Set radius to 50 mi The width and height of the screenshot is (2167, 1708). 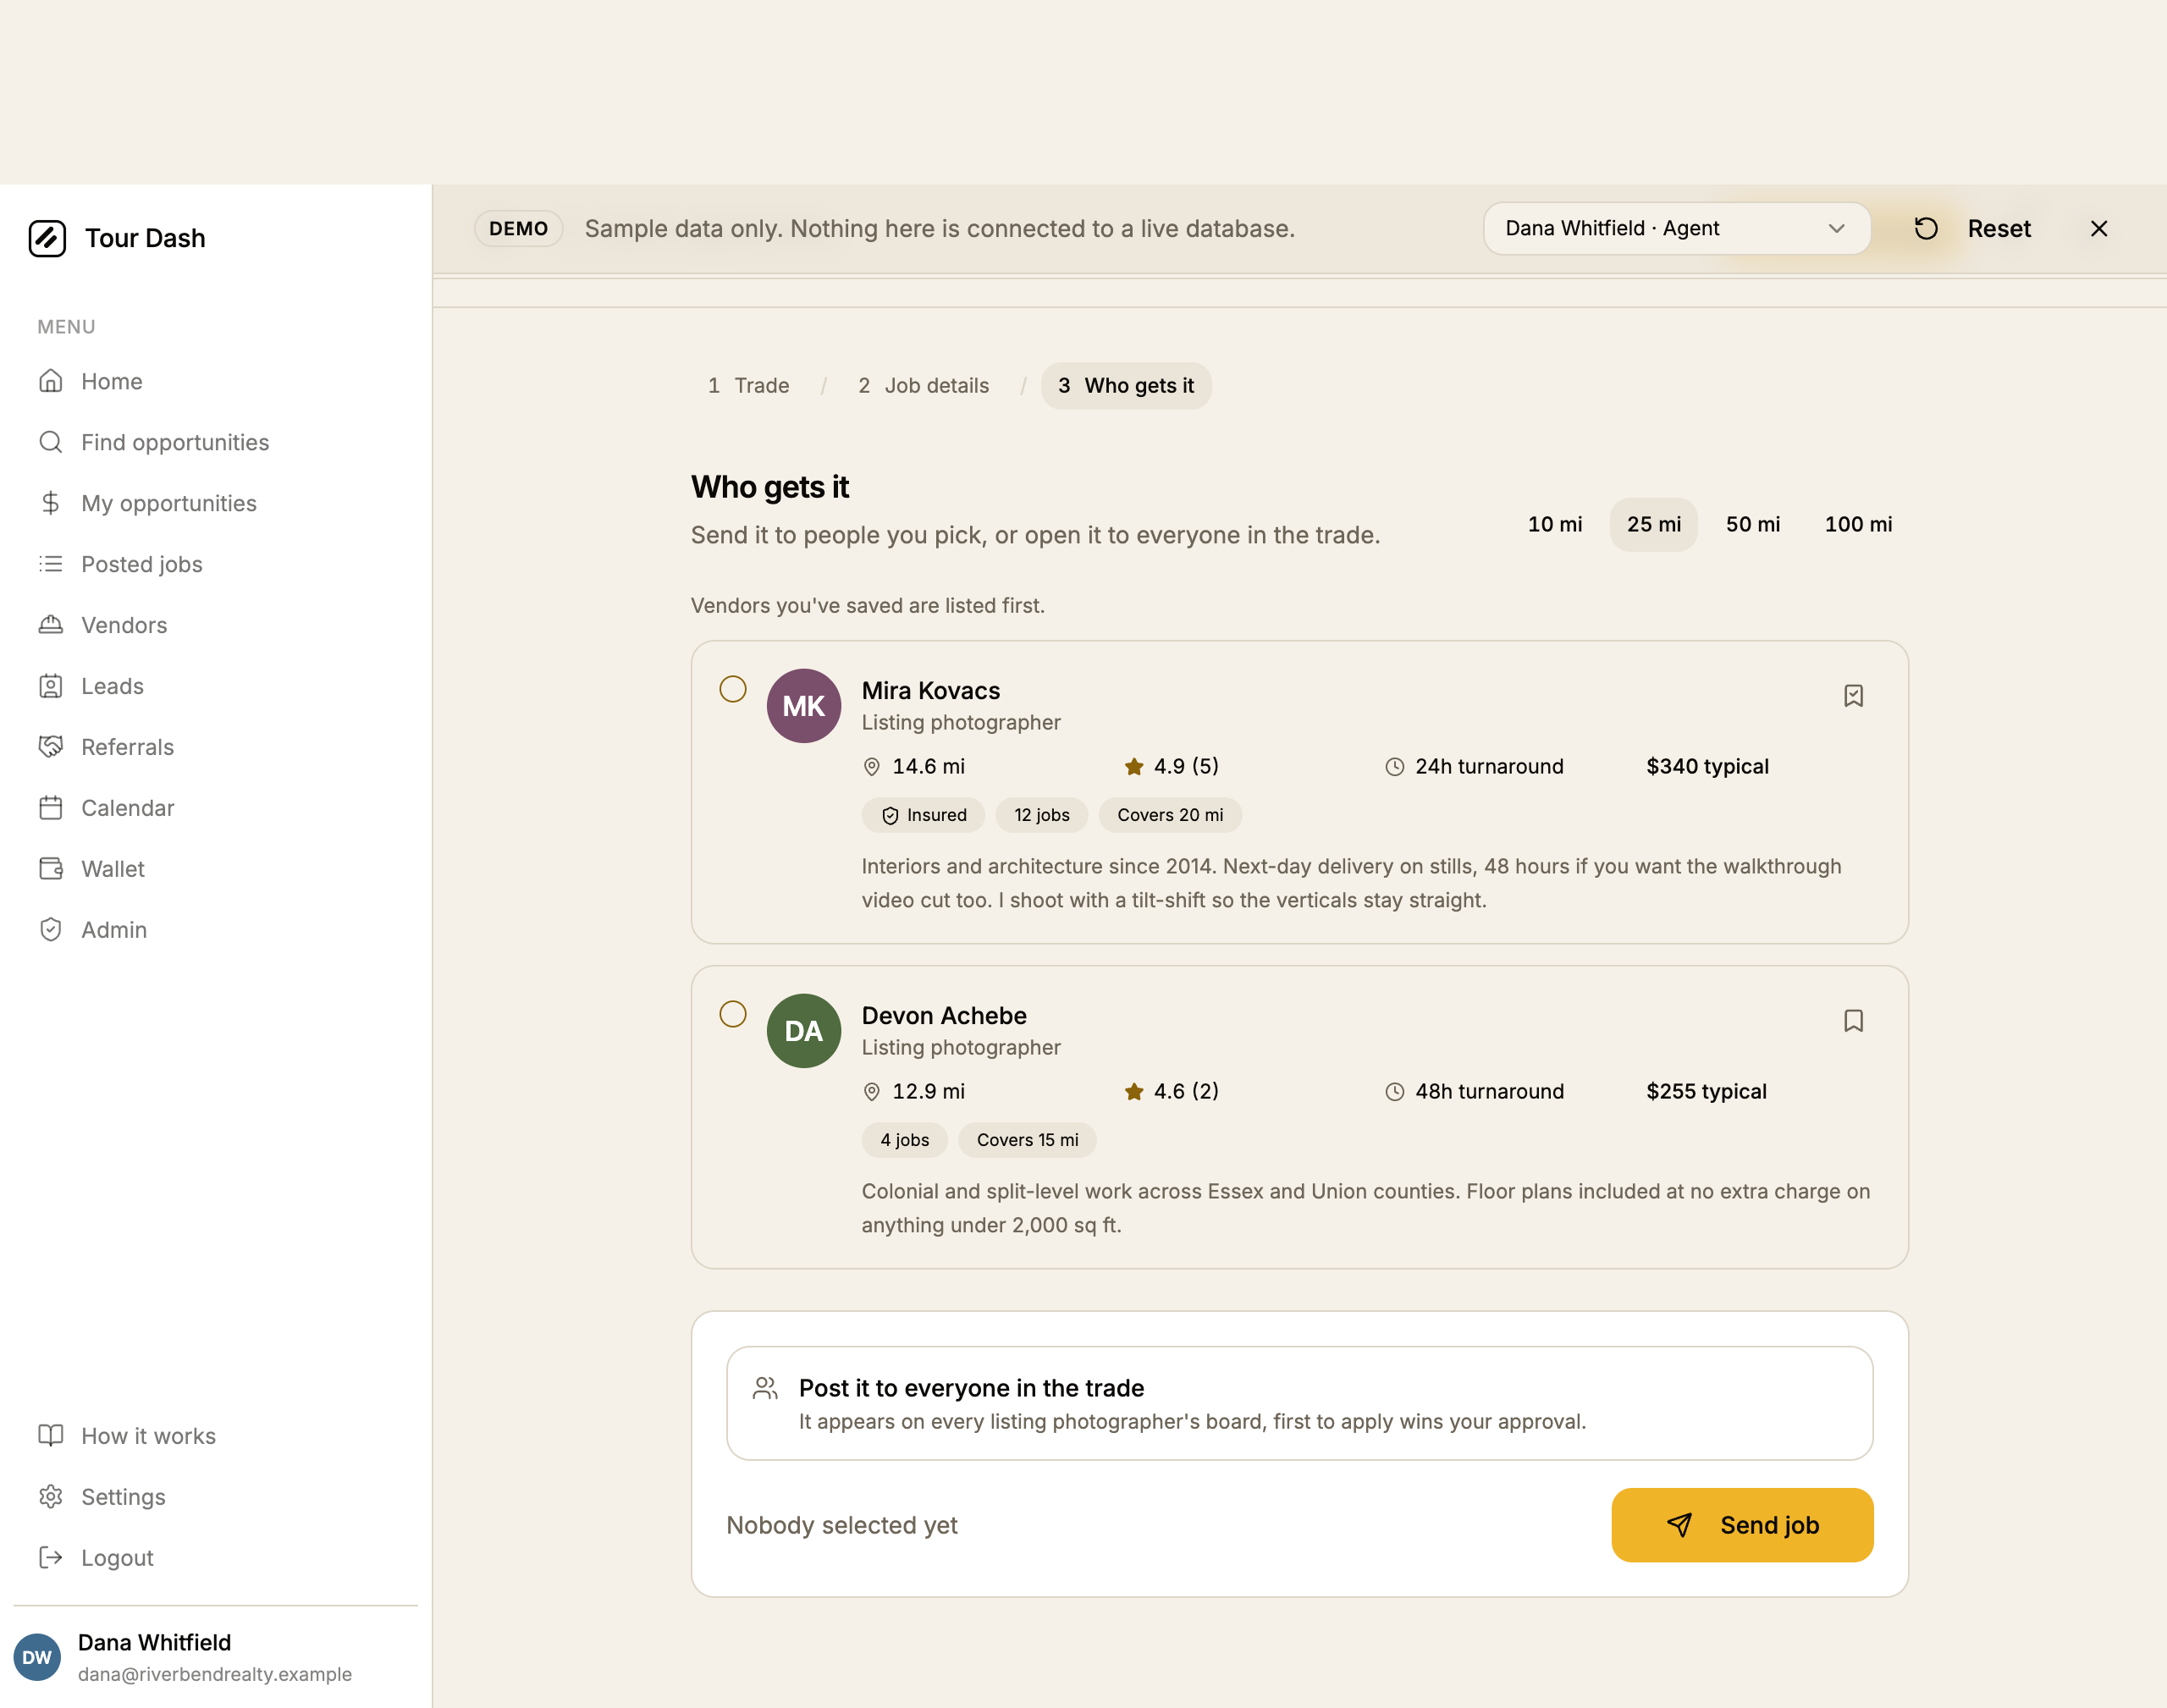[1753, 524]
